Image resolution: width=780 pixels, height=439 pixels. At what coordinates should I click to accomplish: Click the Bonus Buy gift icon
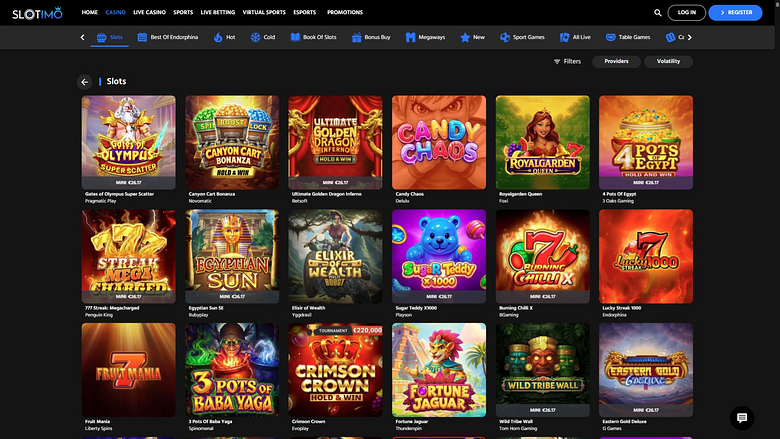356,37
